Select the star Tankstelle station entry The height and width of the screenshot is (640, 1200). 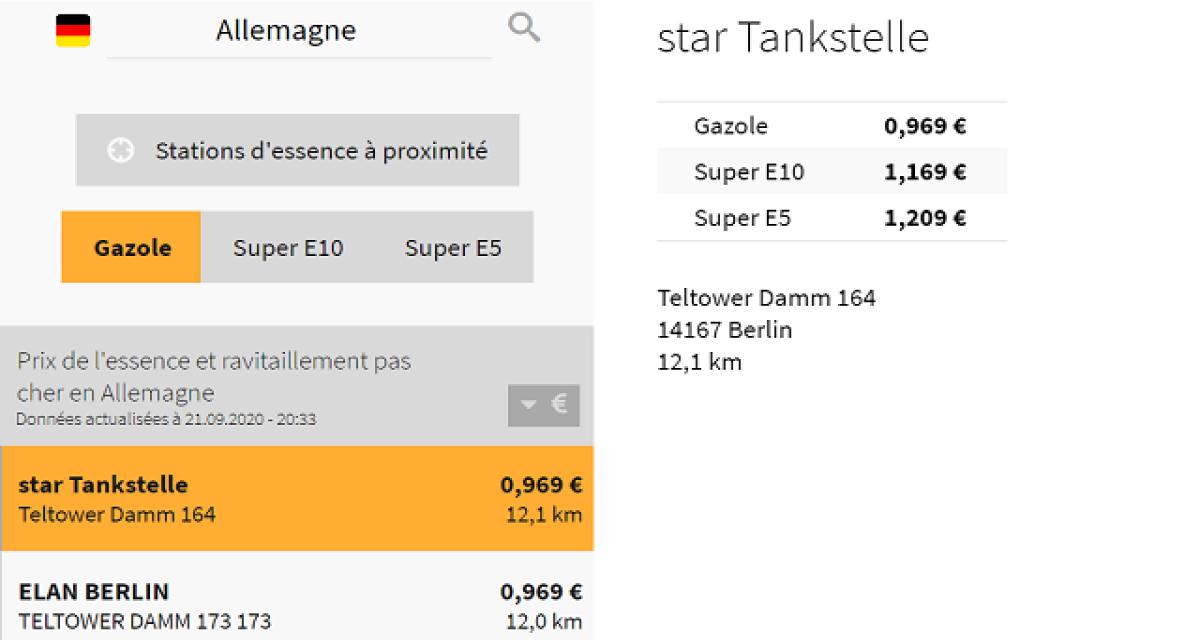297,498
